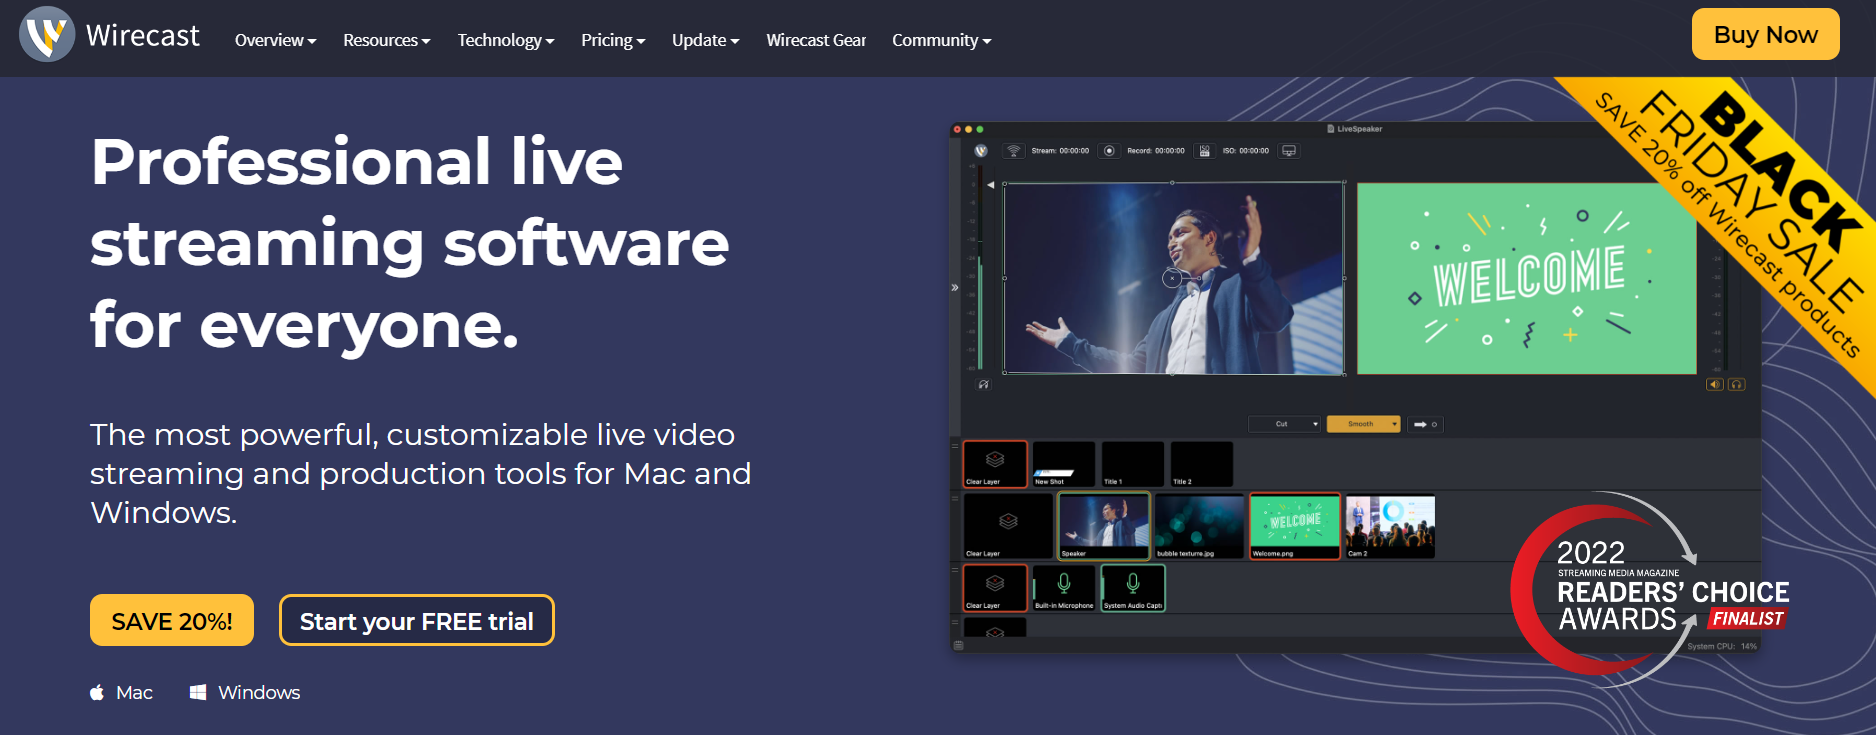The width and height of the screenshot is (1876, 735).
Task: Open the Pricing menu
Action: click(x=612, y=40)
